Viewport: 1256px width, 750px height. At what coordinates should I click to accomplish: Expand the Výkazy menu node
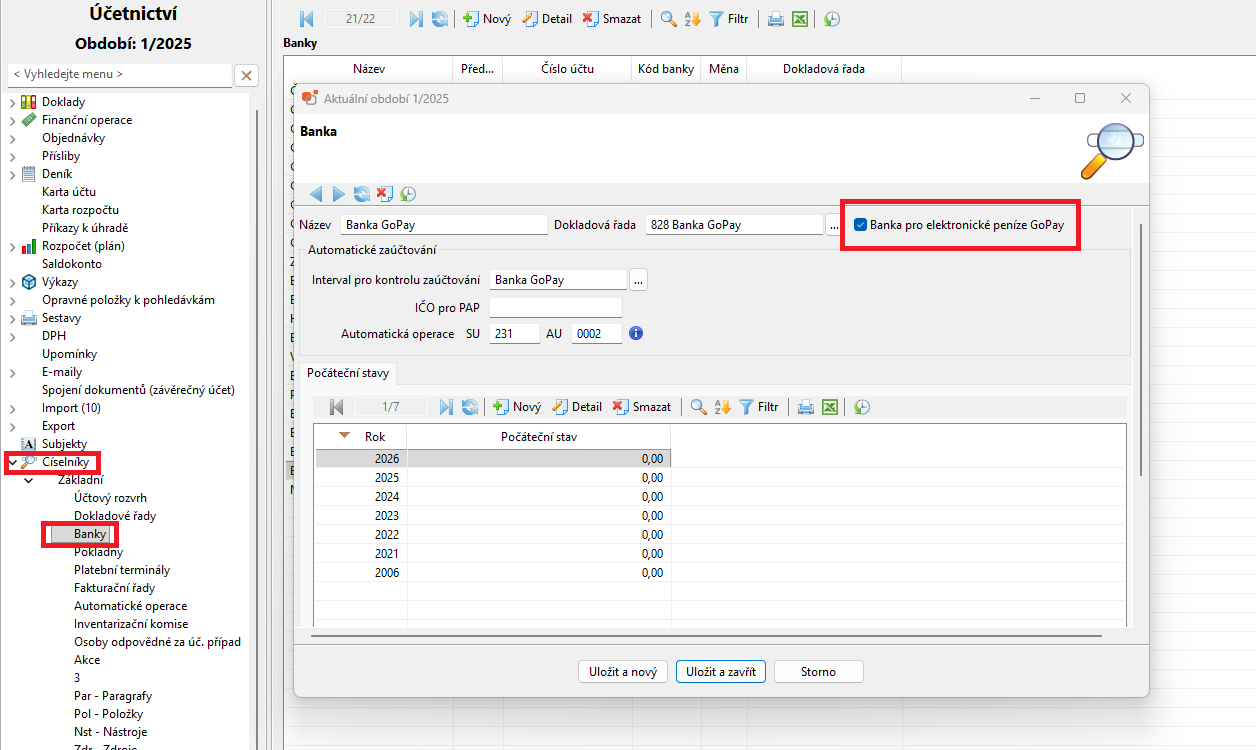[12, 282]
